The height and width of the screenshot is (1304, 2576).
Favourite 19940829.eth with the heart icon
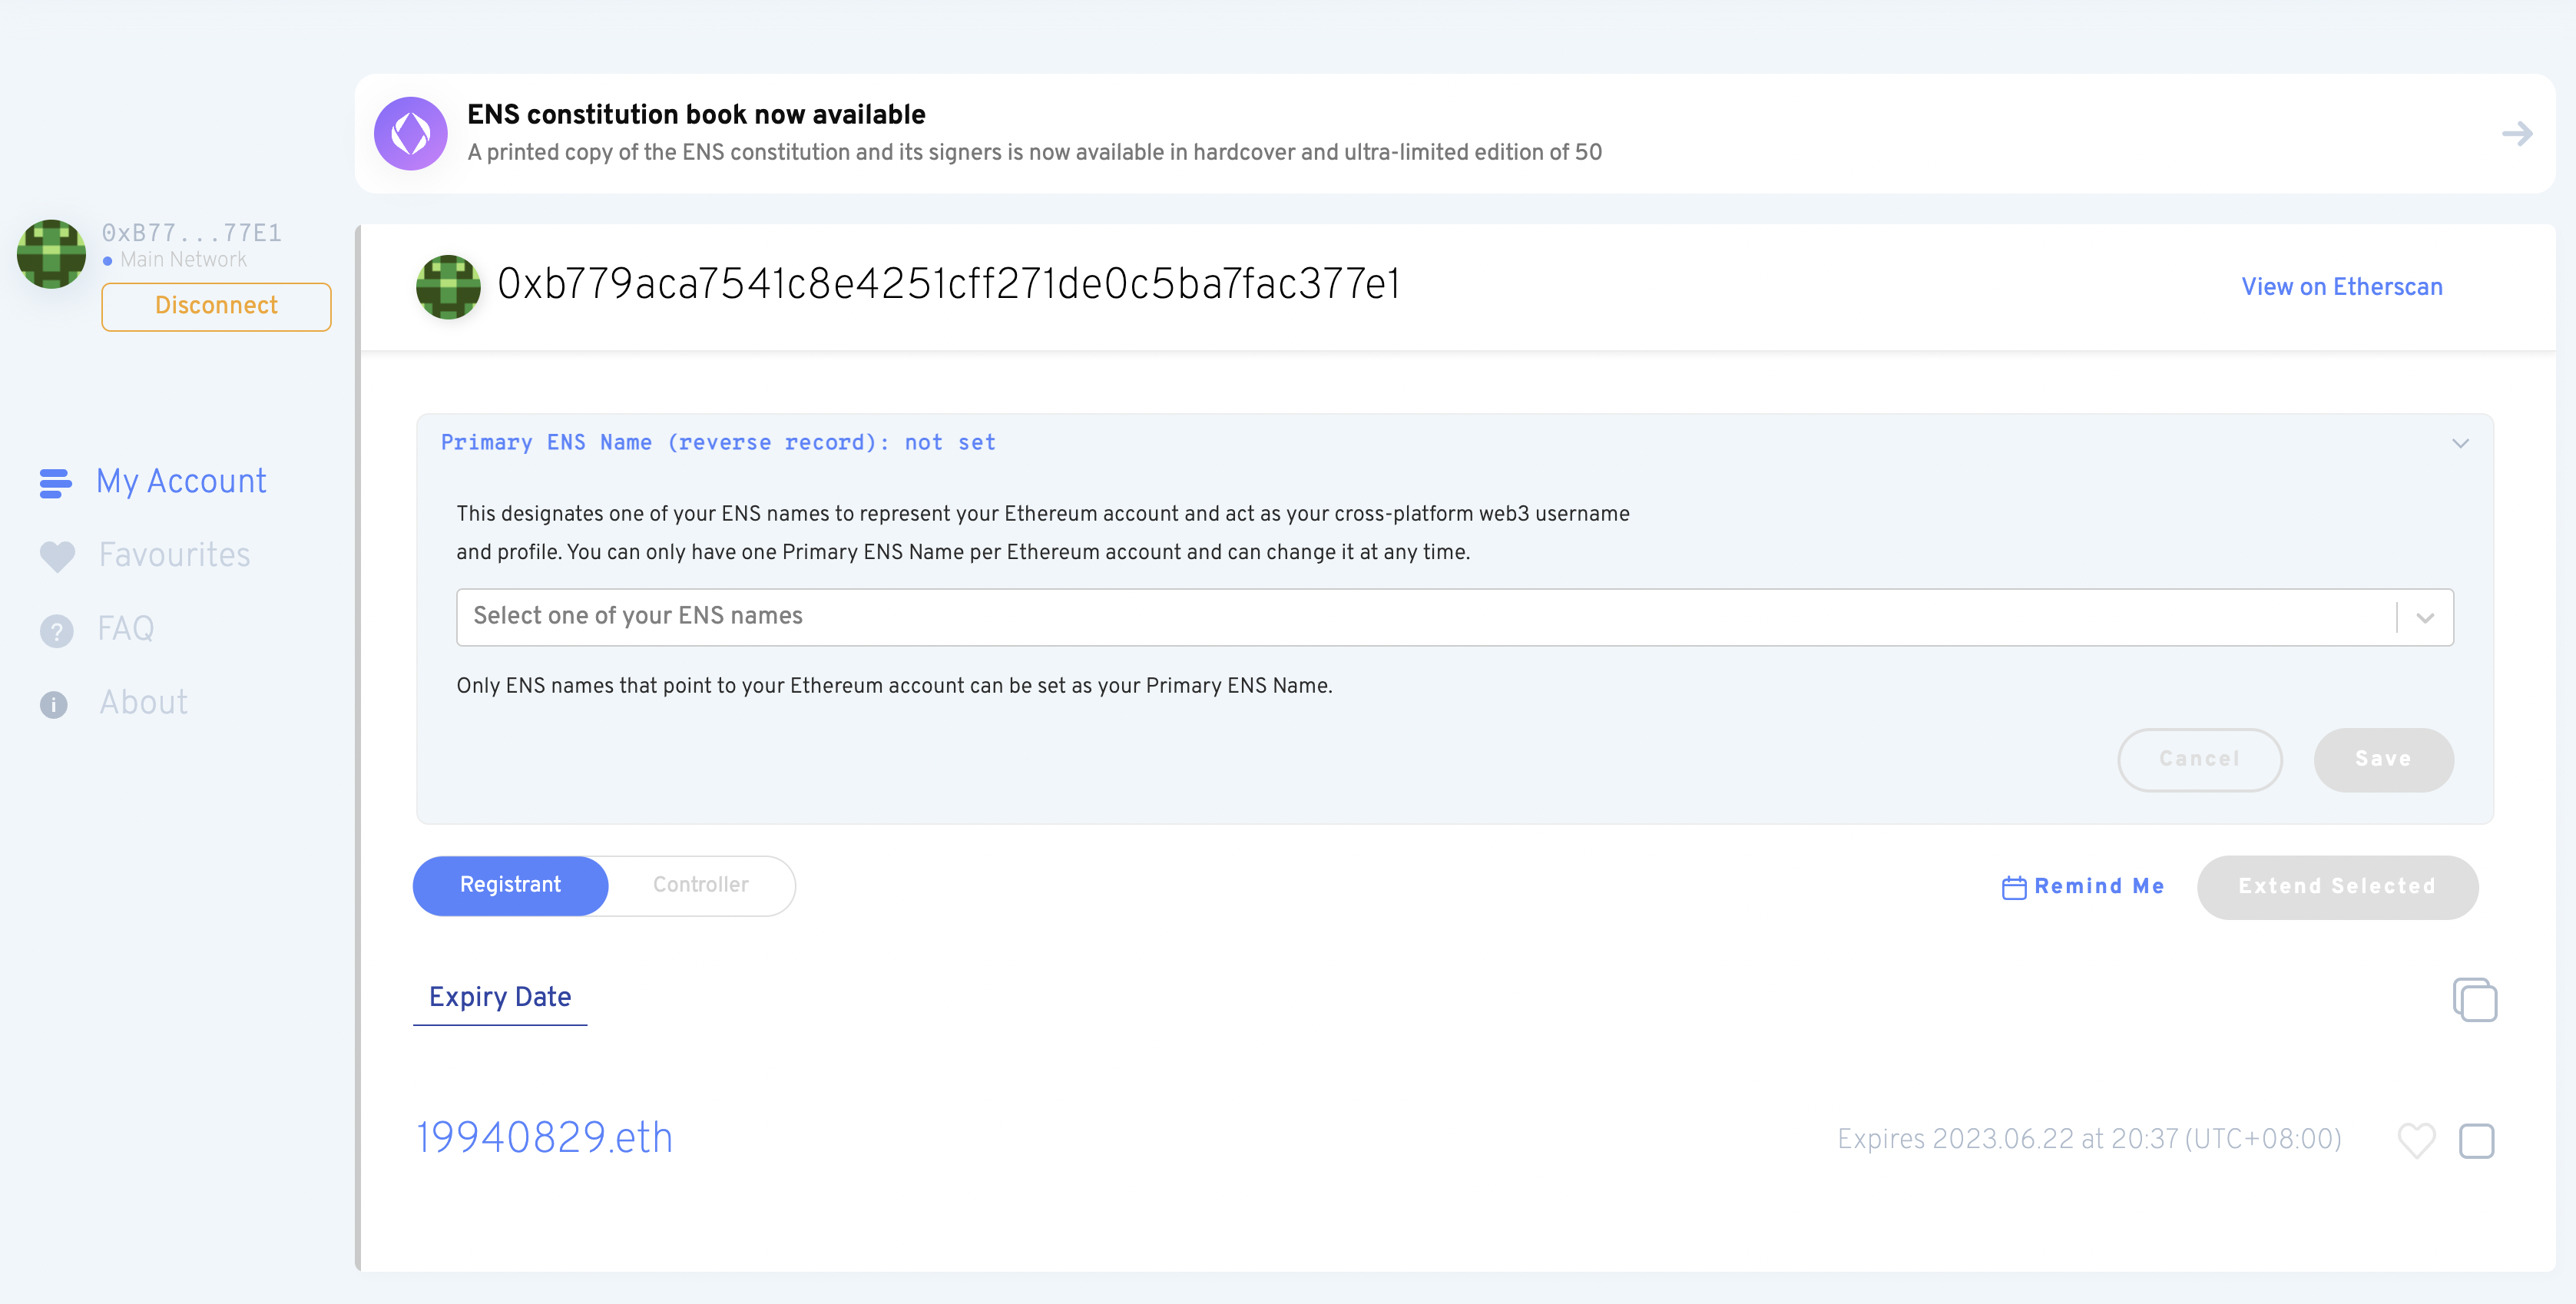pyautogui.click(x=2416, y=1140)
